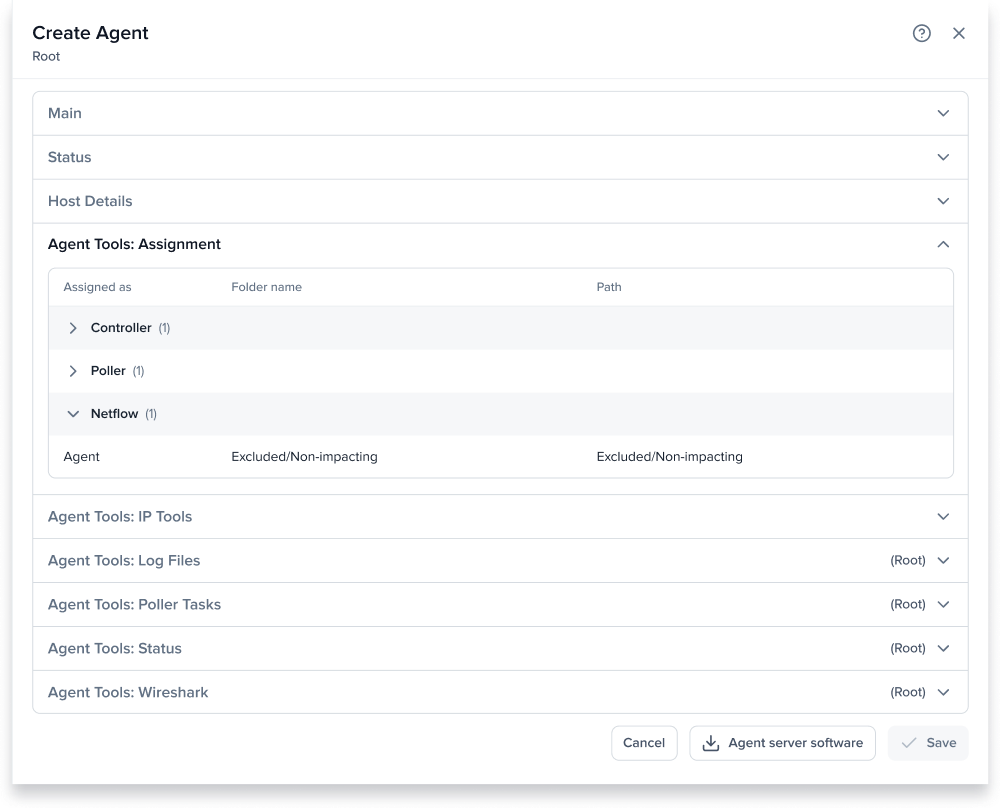Click the Agent Tools: Log Files title

124,561
